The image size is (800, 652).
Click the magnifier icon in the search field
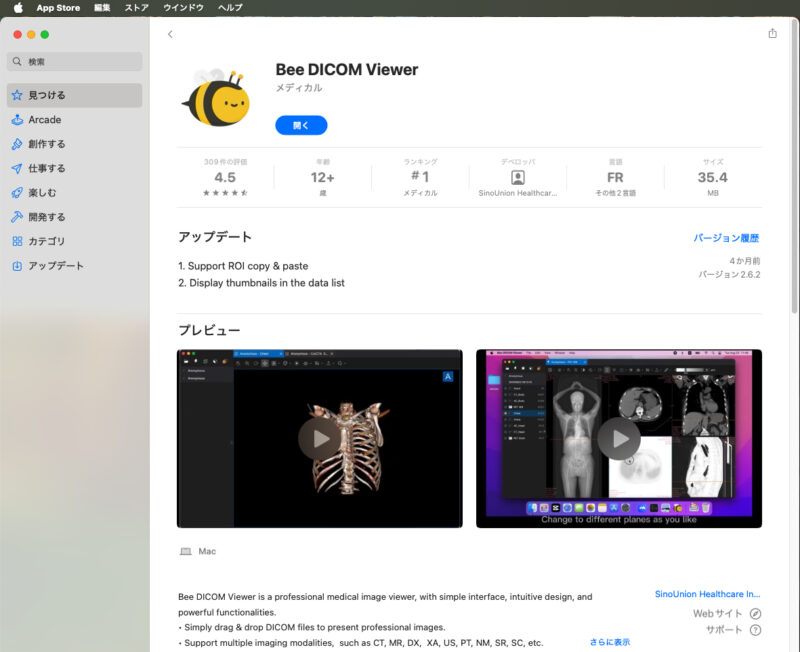point(17,62)
